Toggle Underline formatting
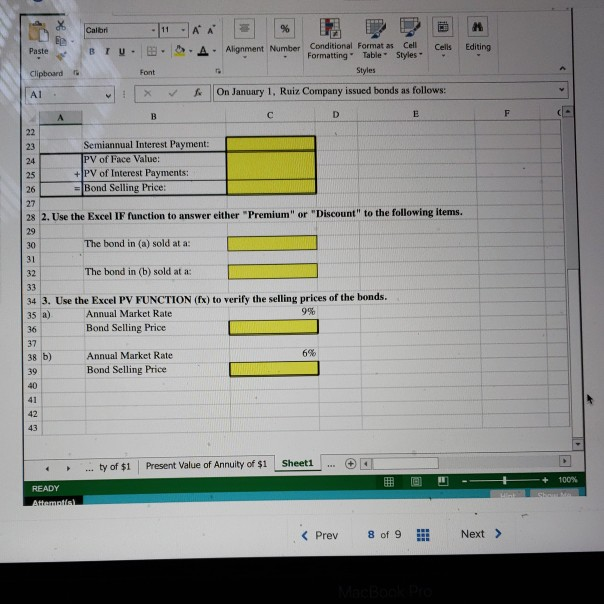 click(x=122, y=52)
